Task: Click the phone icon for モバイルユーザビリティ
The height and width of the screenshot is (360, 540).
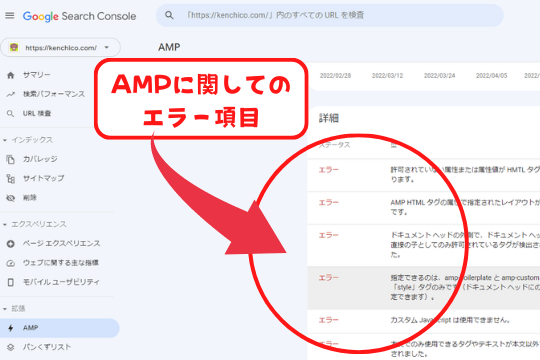Action: coord(11,282)
